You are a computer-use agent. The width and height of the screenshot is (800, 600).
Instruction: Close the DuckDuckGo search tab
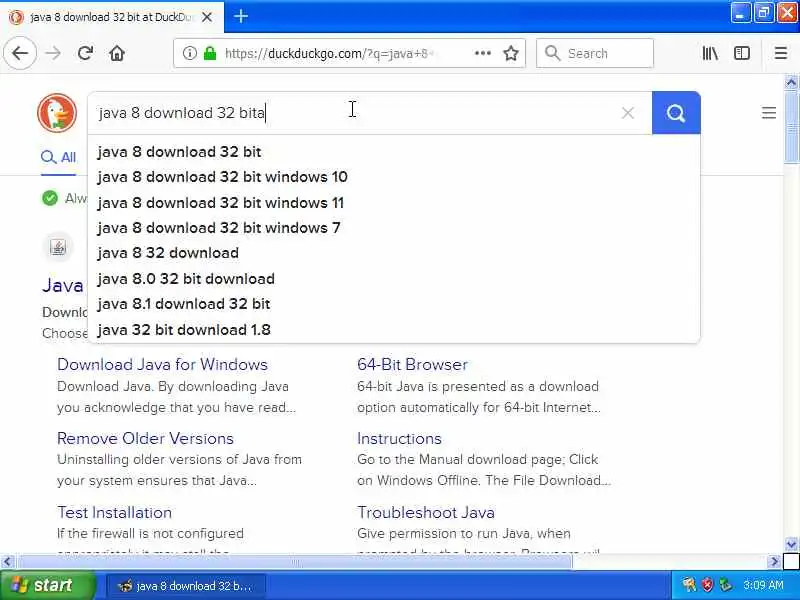point(207,17)
